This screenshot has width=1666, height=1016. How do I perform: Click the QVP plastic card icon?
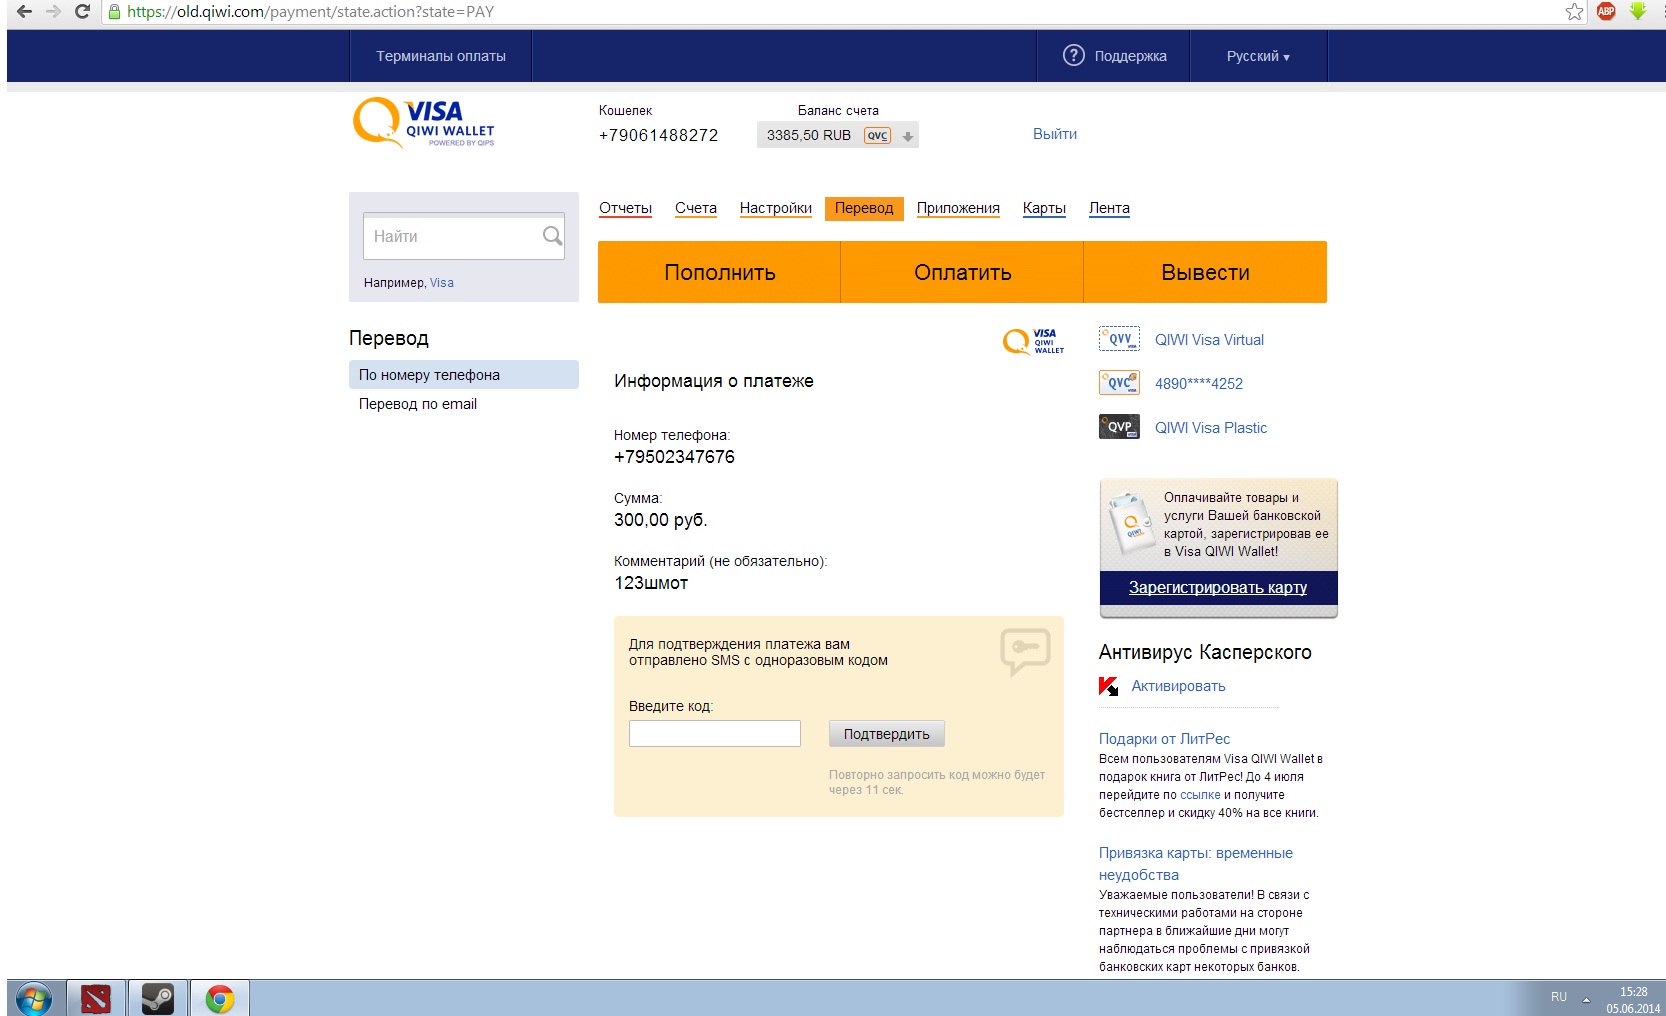(1118, 427)
